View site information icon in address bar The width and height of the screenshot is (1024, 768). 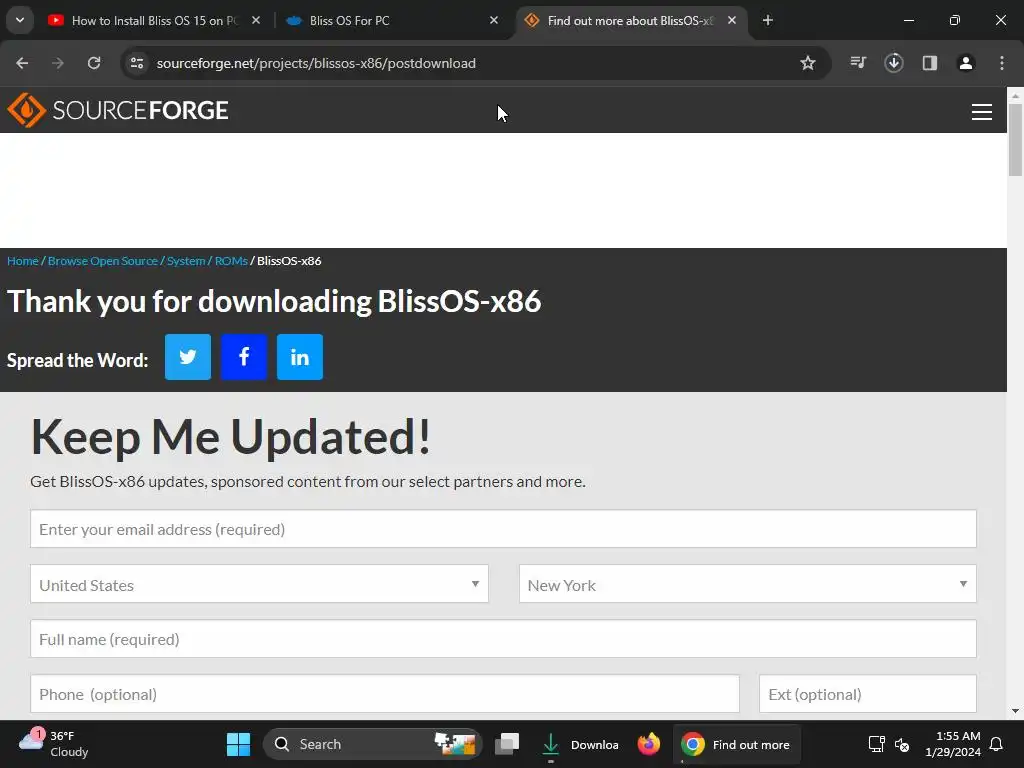tap(136, 63)
